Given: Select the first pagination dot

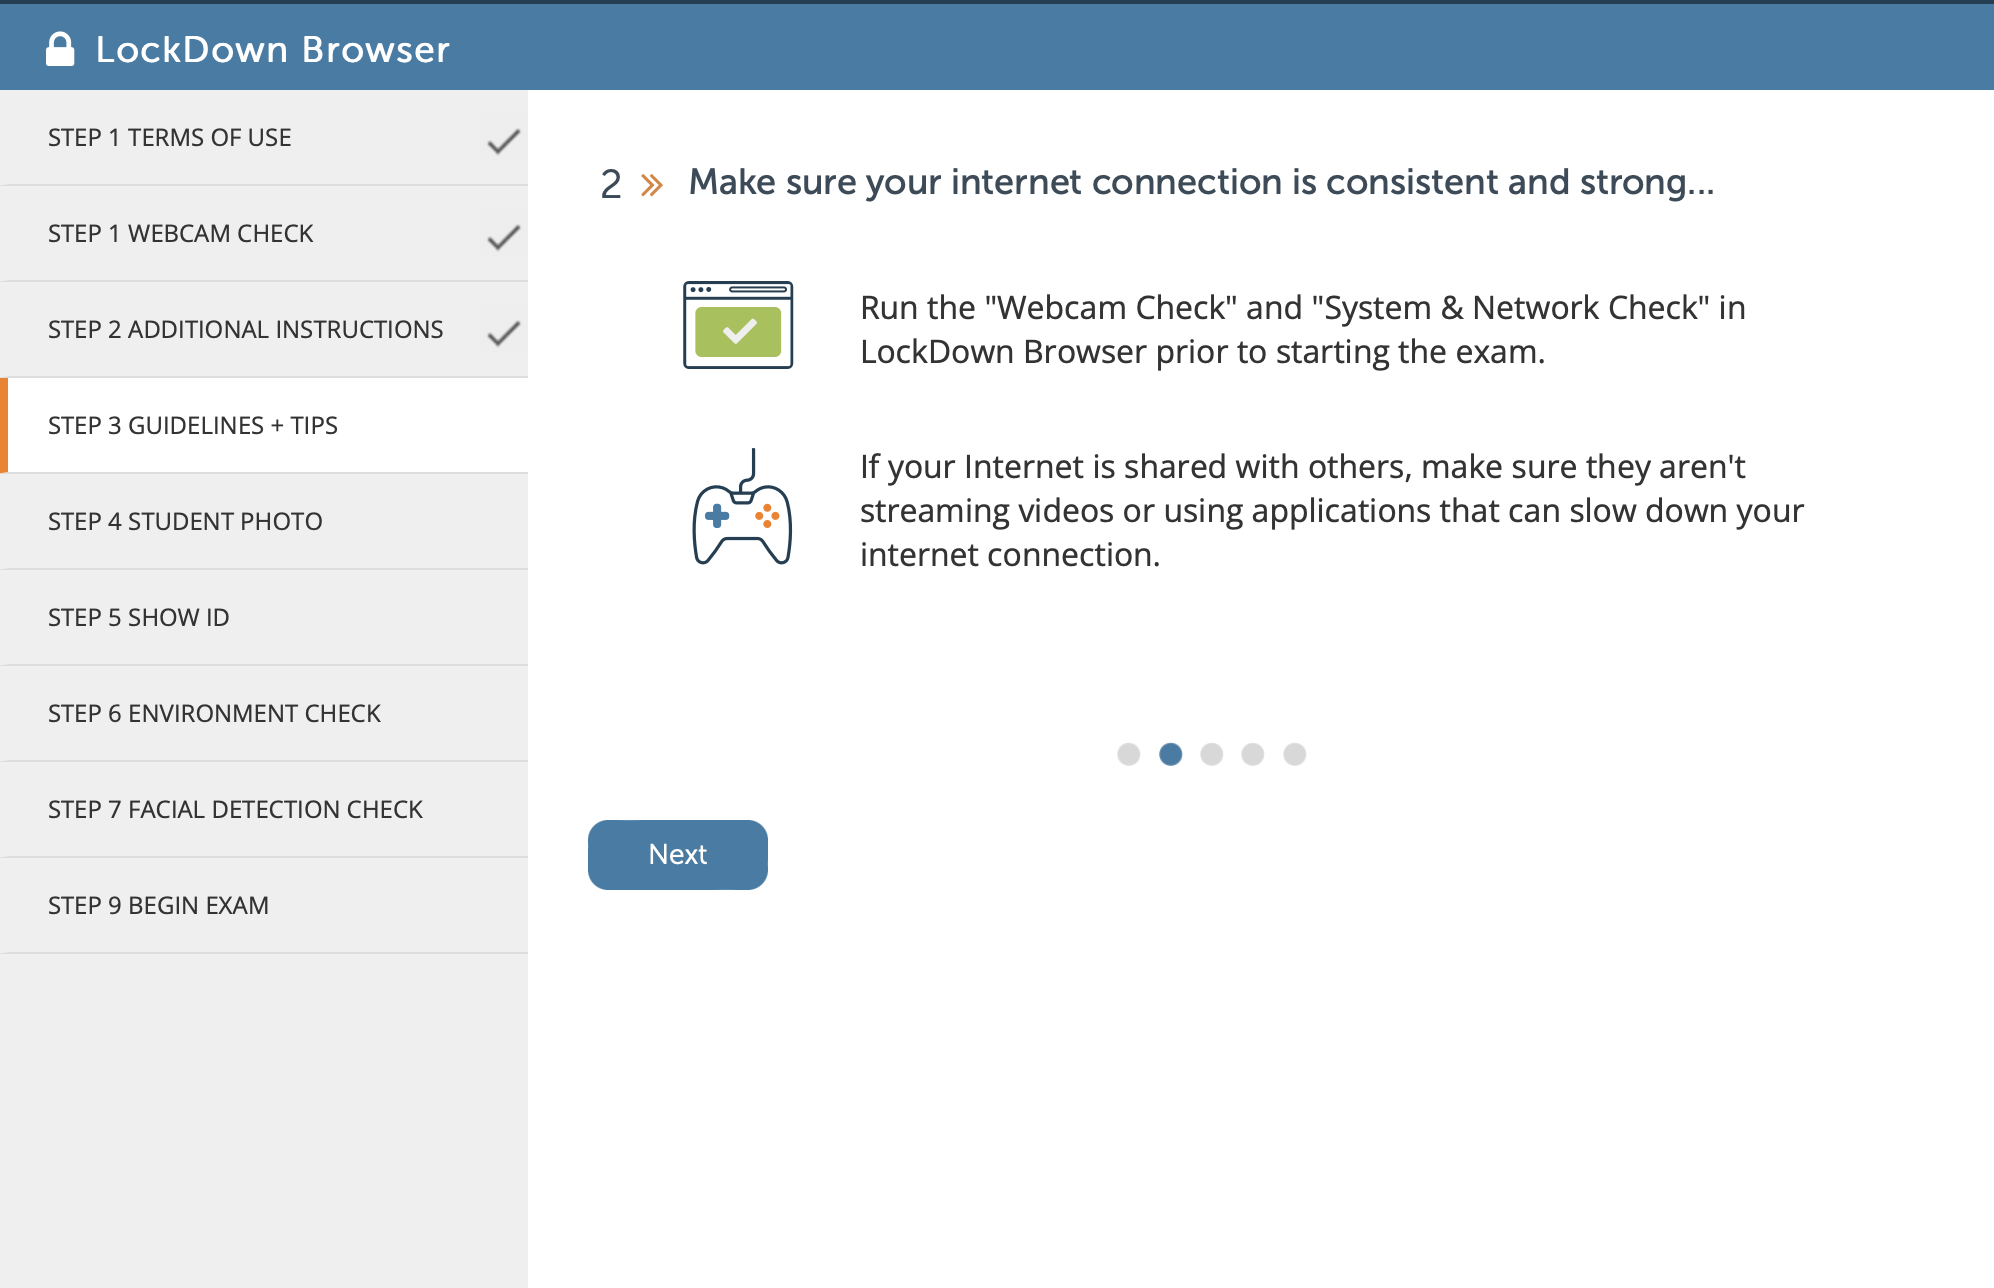Looking at the screenshot, I should point(1128,754).
